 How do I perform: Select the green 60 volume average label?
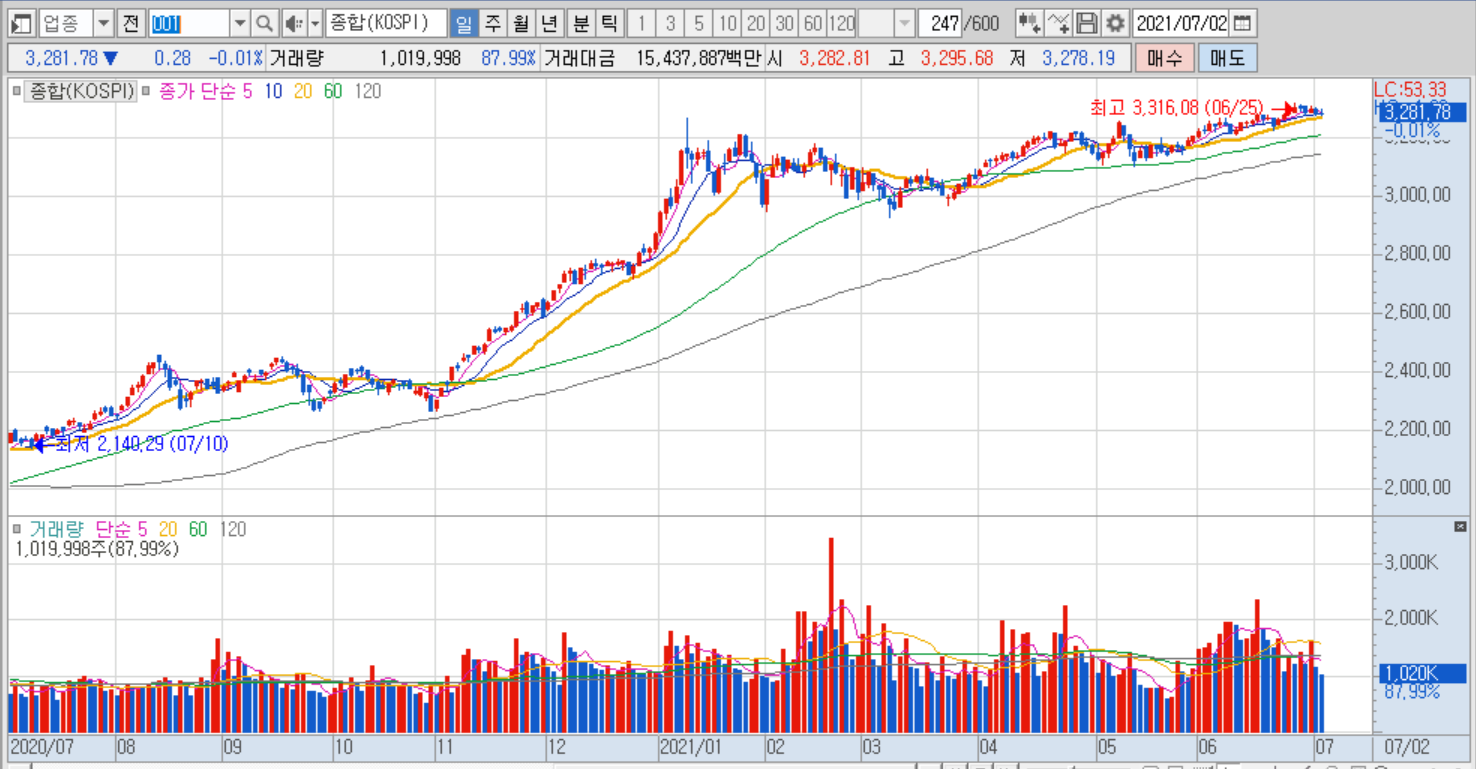pyautogui.click(x=198, y=529)
